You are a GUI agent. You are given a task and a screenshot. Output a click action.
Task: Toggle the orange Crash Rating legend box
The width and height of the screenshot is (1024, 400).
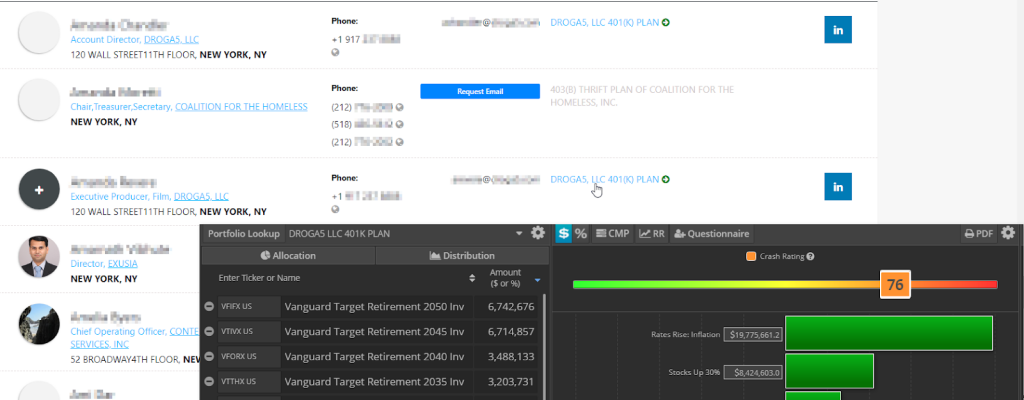(751, 257)
